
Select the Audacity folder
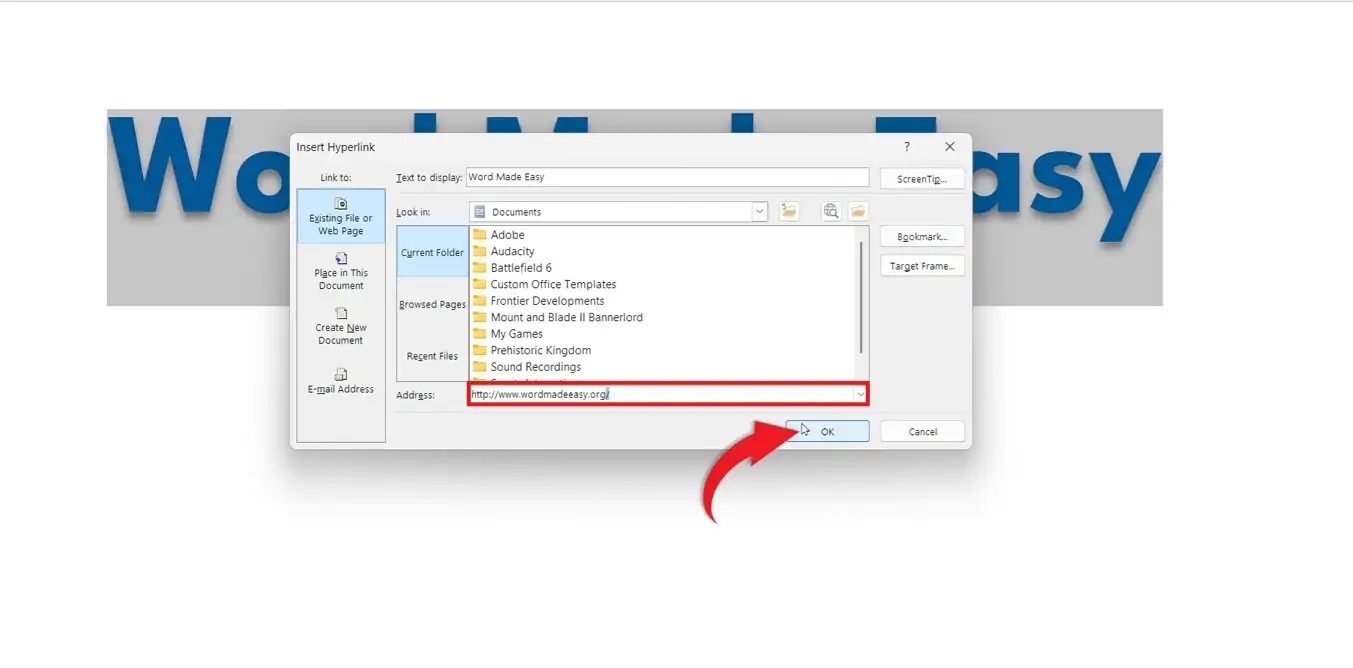pyautogui.click(x=503, y=251)
